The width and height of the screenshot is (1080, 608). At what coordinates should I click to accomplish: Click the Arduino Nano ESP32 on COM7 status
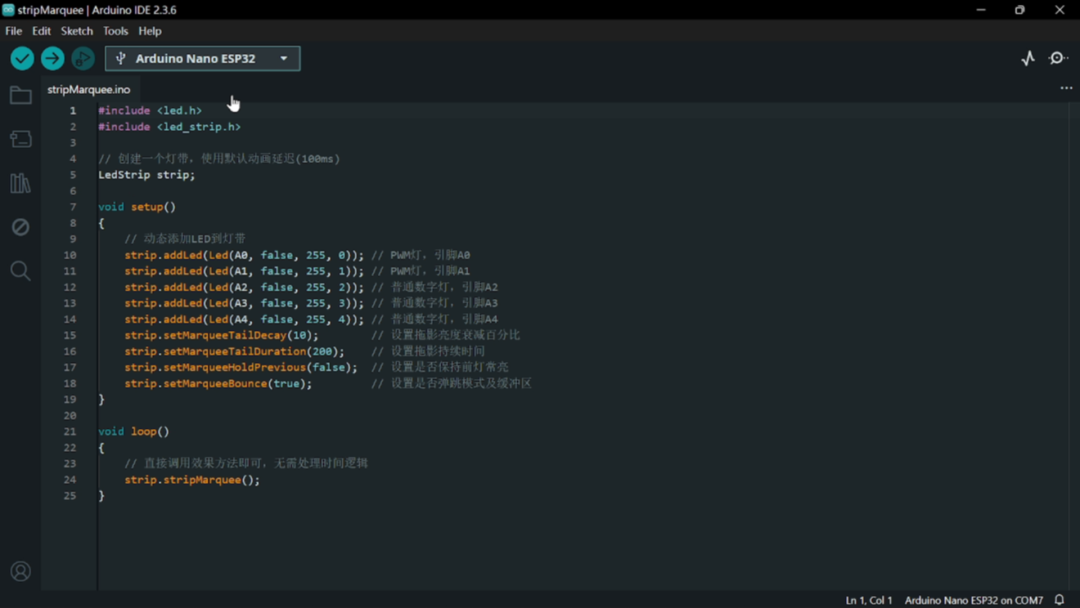click(973, 600)
